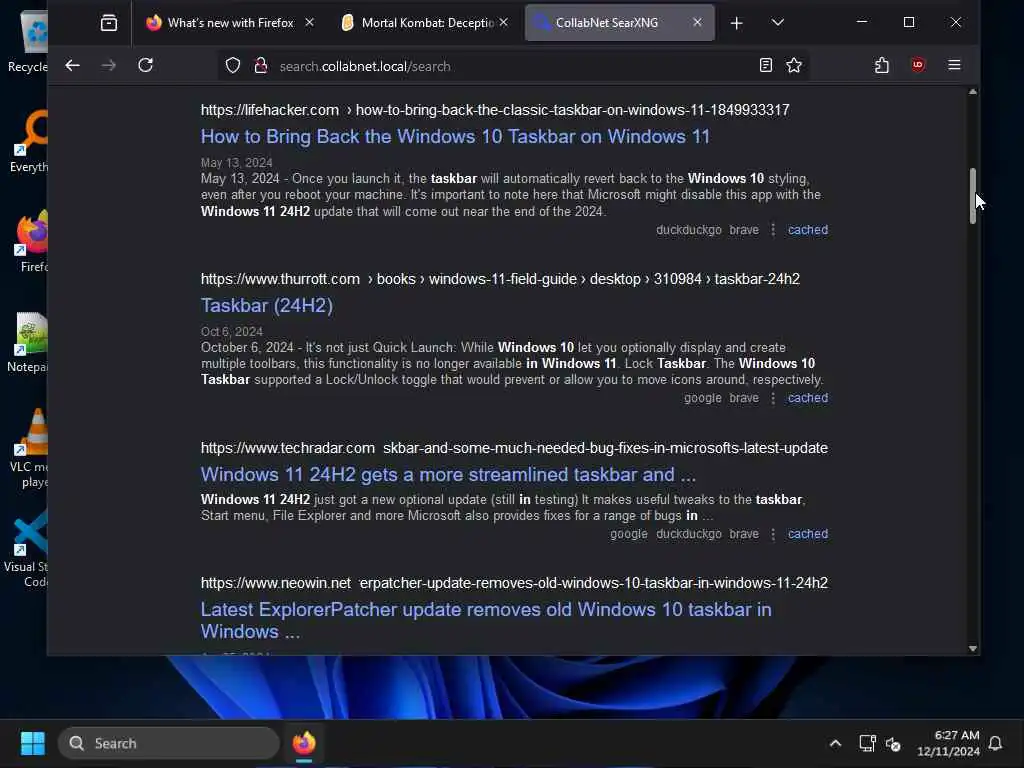Viewport: 1024px width, 768px height.
Task: Open the Windows Start menu
Action: click(33, 743)
